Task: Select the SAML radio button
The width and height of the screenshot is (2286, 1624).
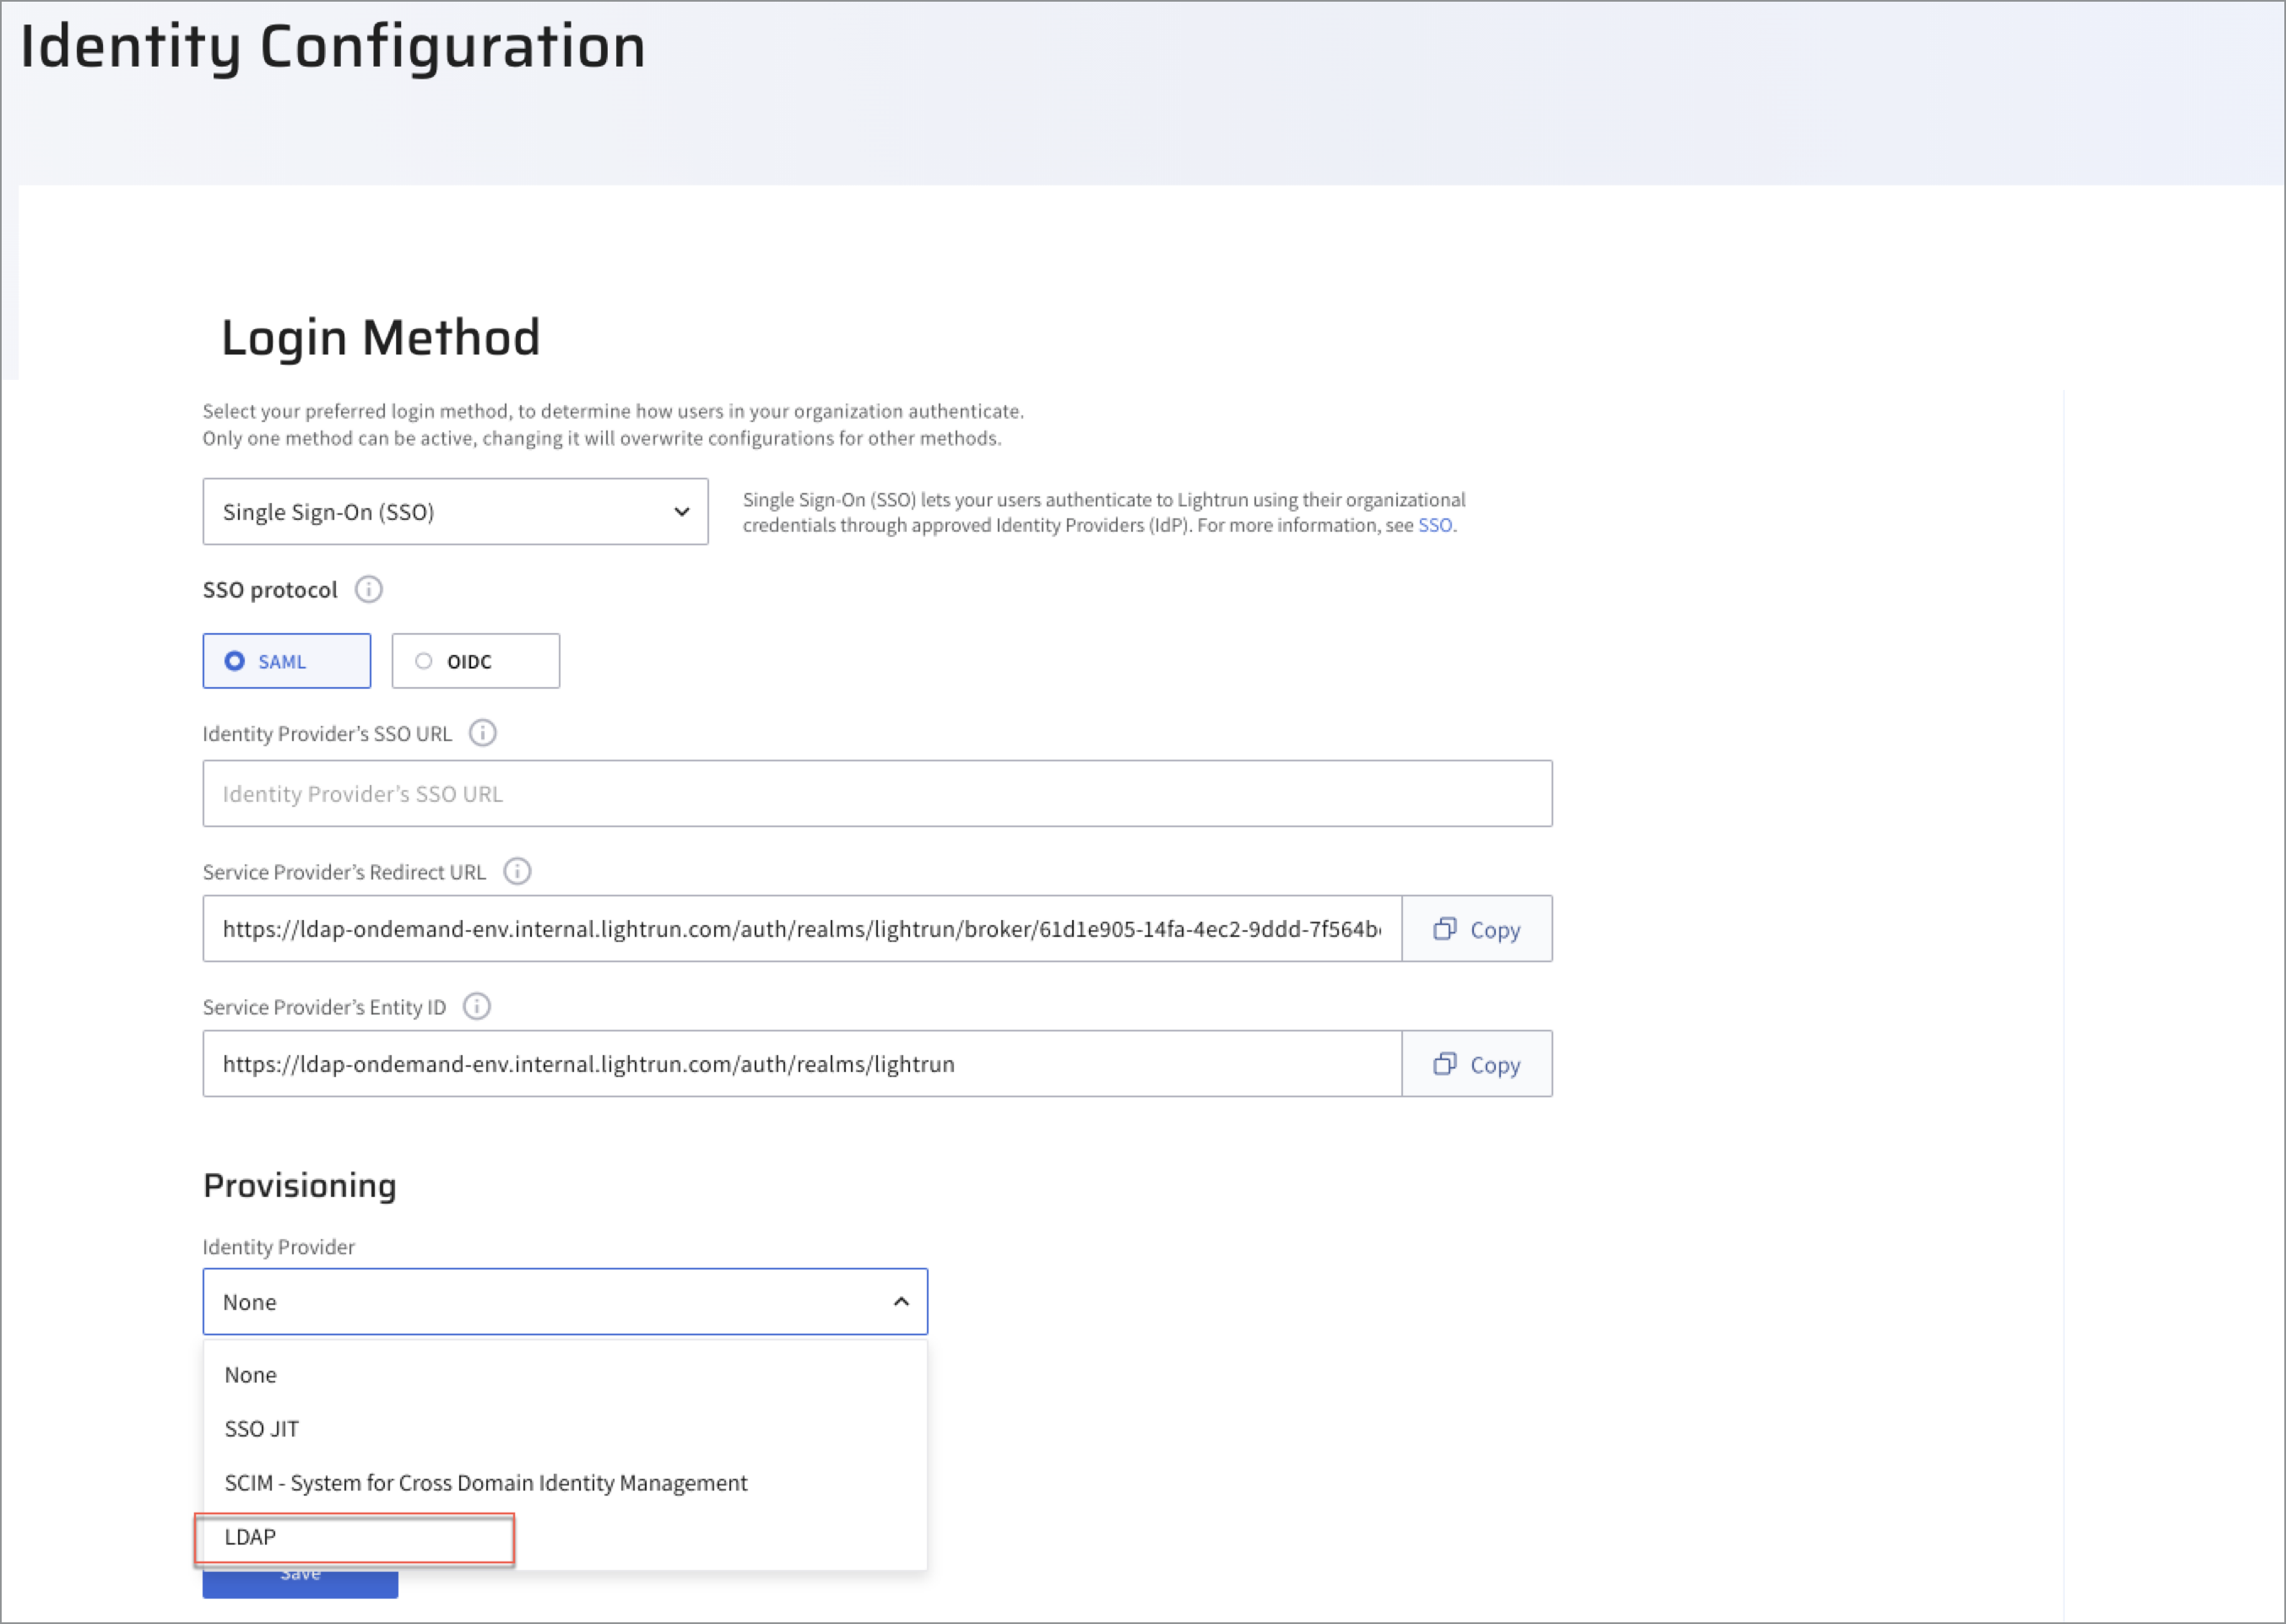Action: tap(235, 661)
